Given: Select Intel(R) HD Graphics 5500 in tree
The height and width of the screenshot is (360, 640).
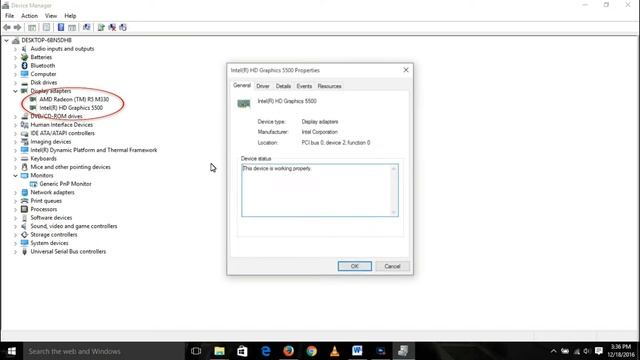Looking at the screenshot, I should pos(71,108).
